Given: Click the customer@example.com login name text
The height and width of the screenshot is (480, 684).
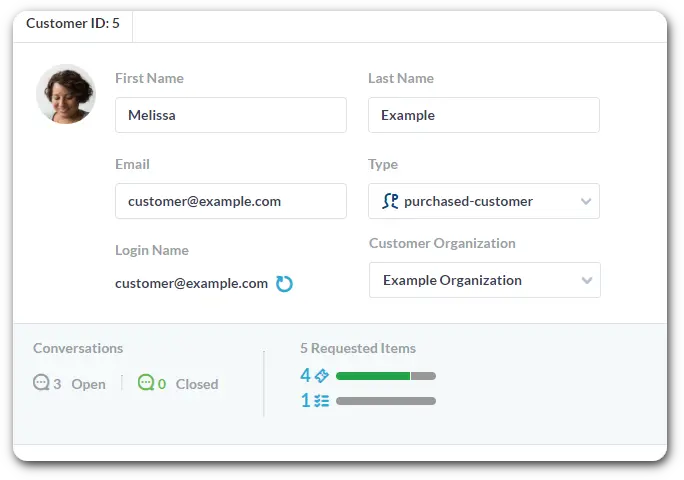Looking at the screenshot, I should click(x=191, y=284).
